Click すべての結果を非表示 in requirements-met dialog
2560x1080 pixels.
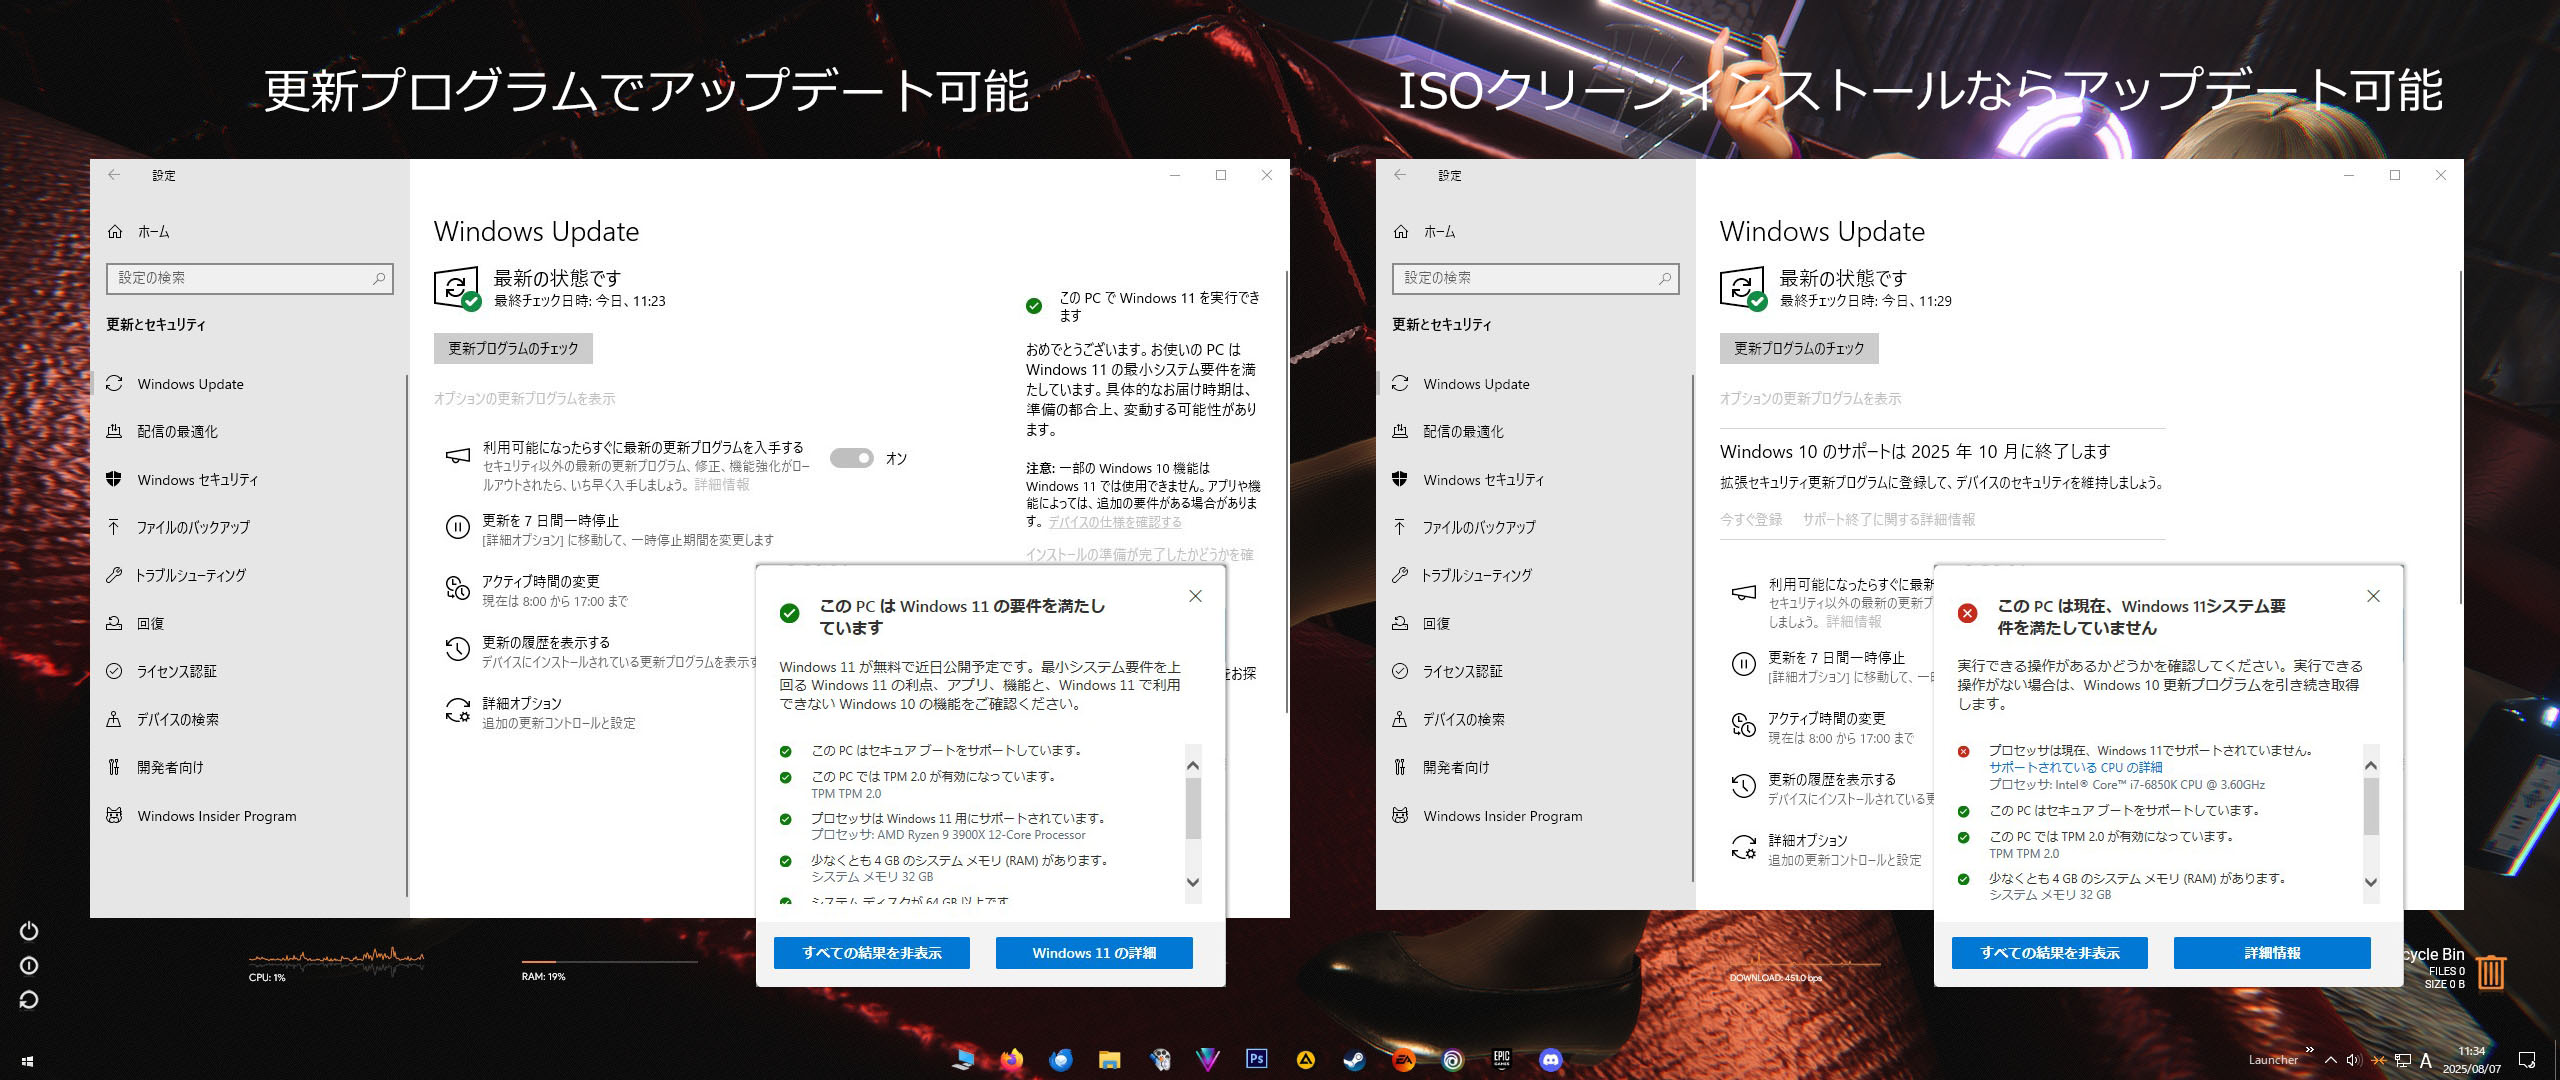click(872, 953)
